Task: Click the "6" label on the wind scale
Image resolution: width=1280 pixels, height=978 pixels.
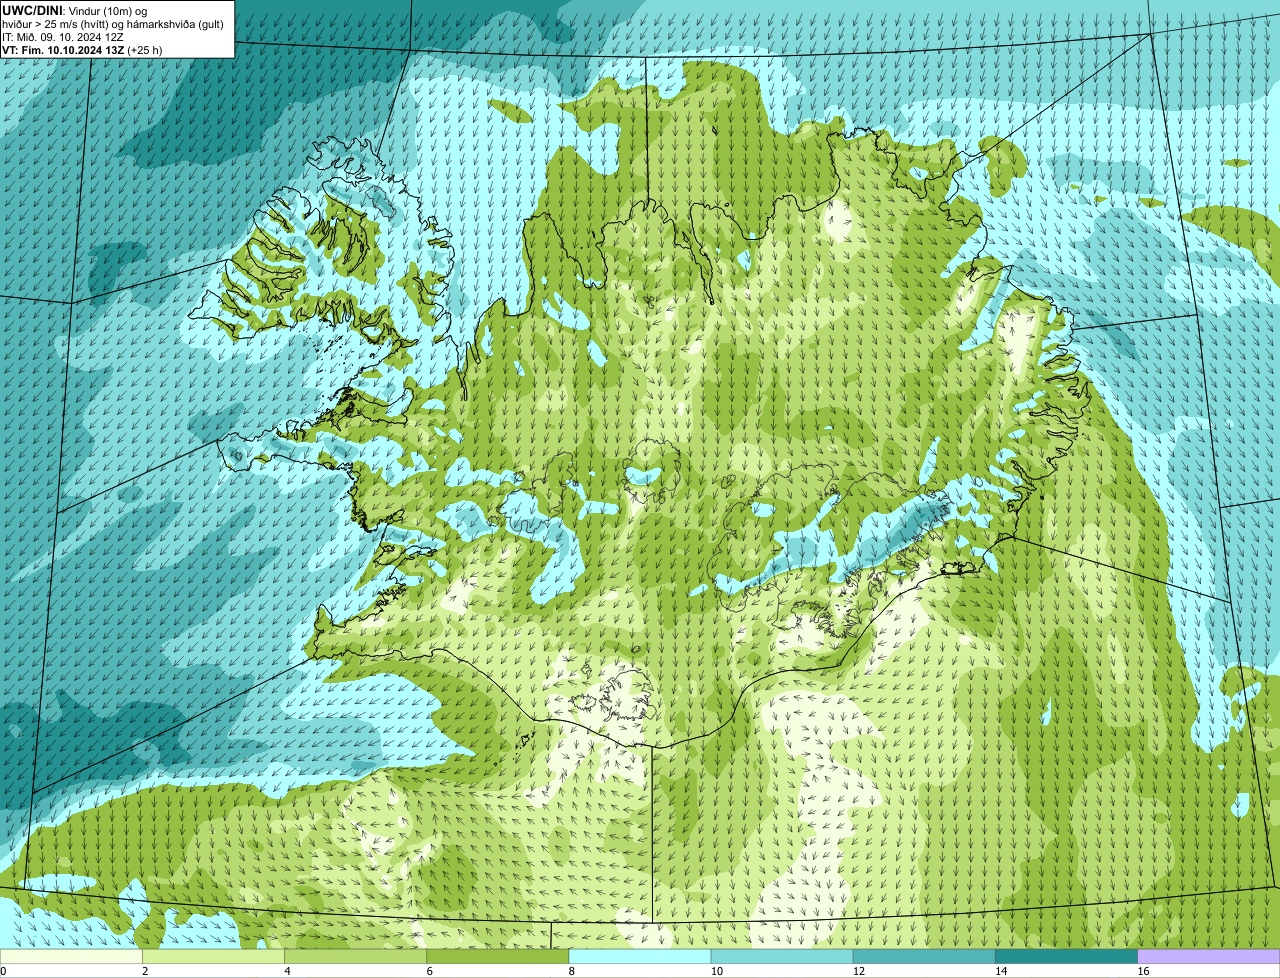Action: 430,971
